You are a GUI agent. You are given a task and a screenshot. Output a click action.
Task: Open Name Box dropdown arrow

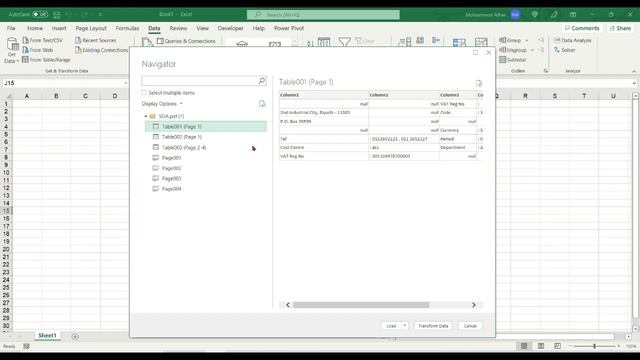tap(126, 83)
